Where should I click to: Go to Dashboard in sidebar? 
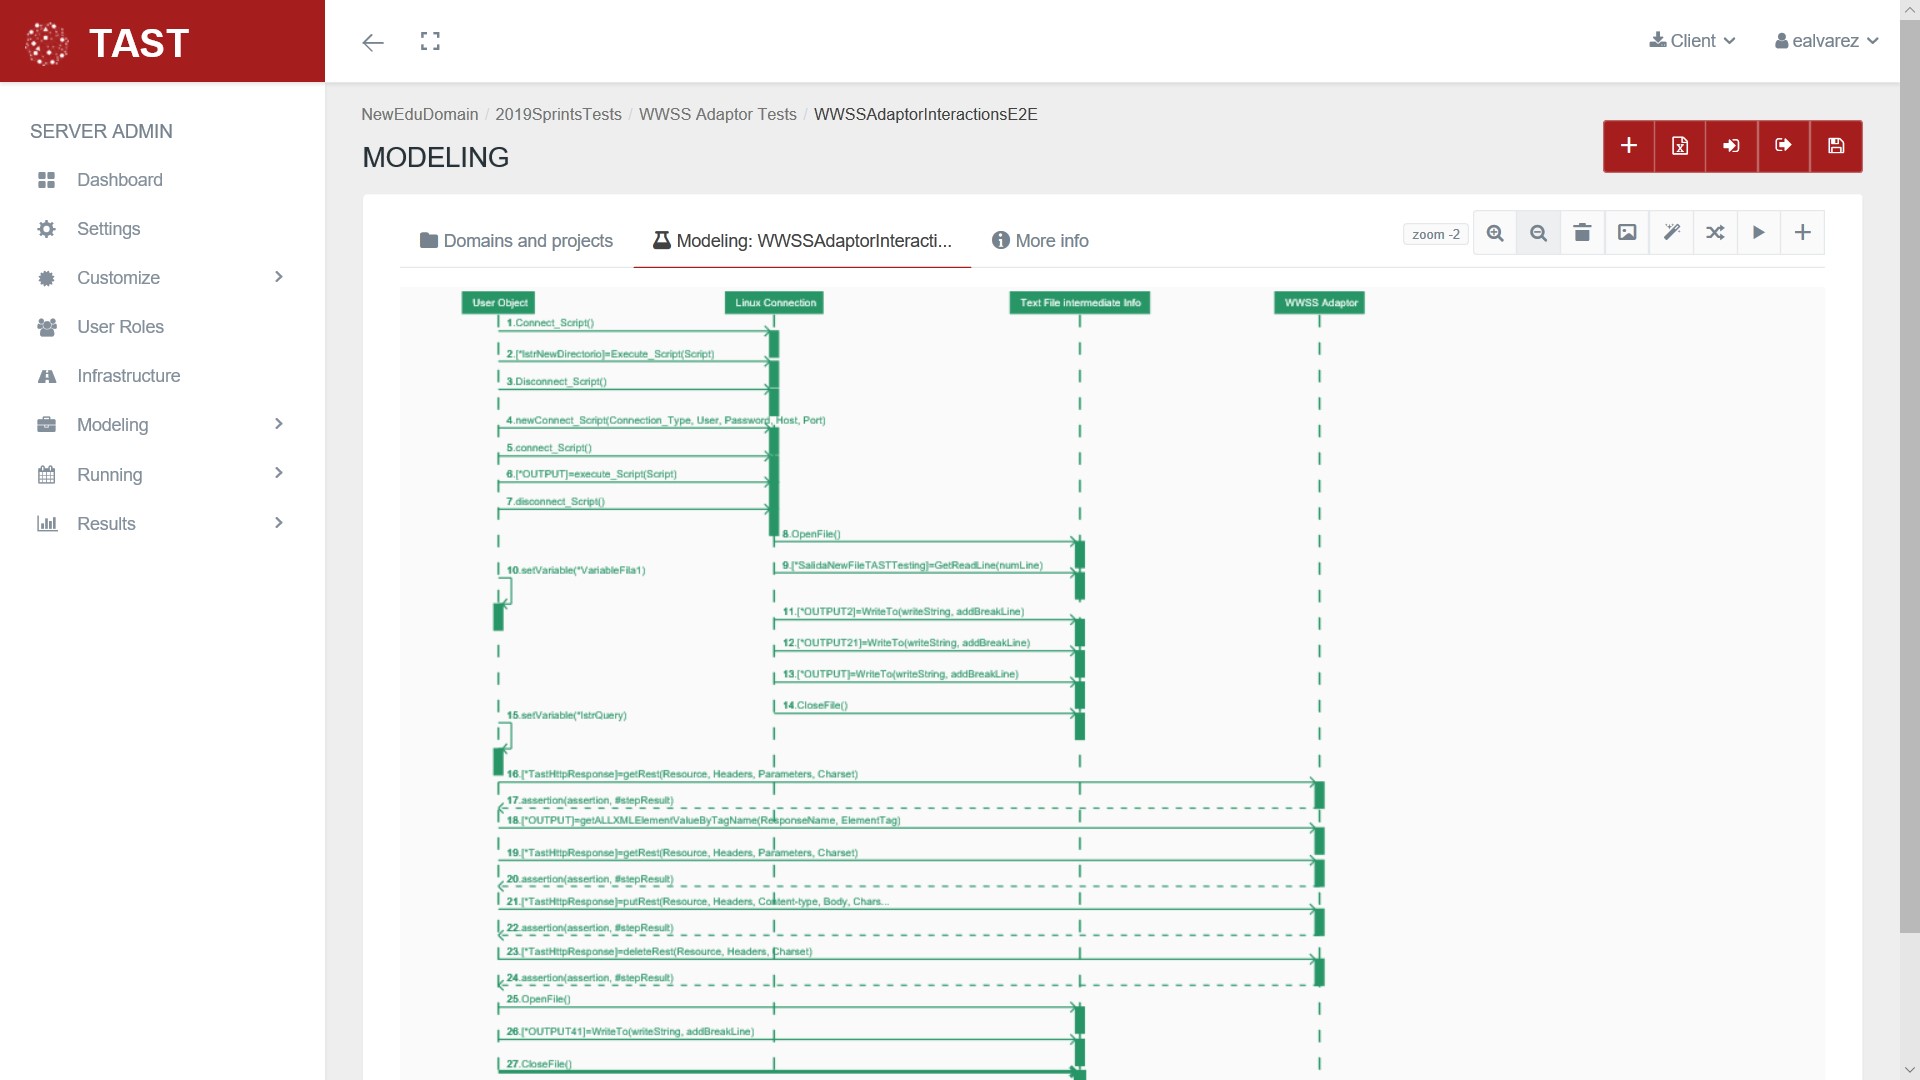click(x=119, y=180)
